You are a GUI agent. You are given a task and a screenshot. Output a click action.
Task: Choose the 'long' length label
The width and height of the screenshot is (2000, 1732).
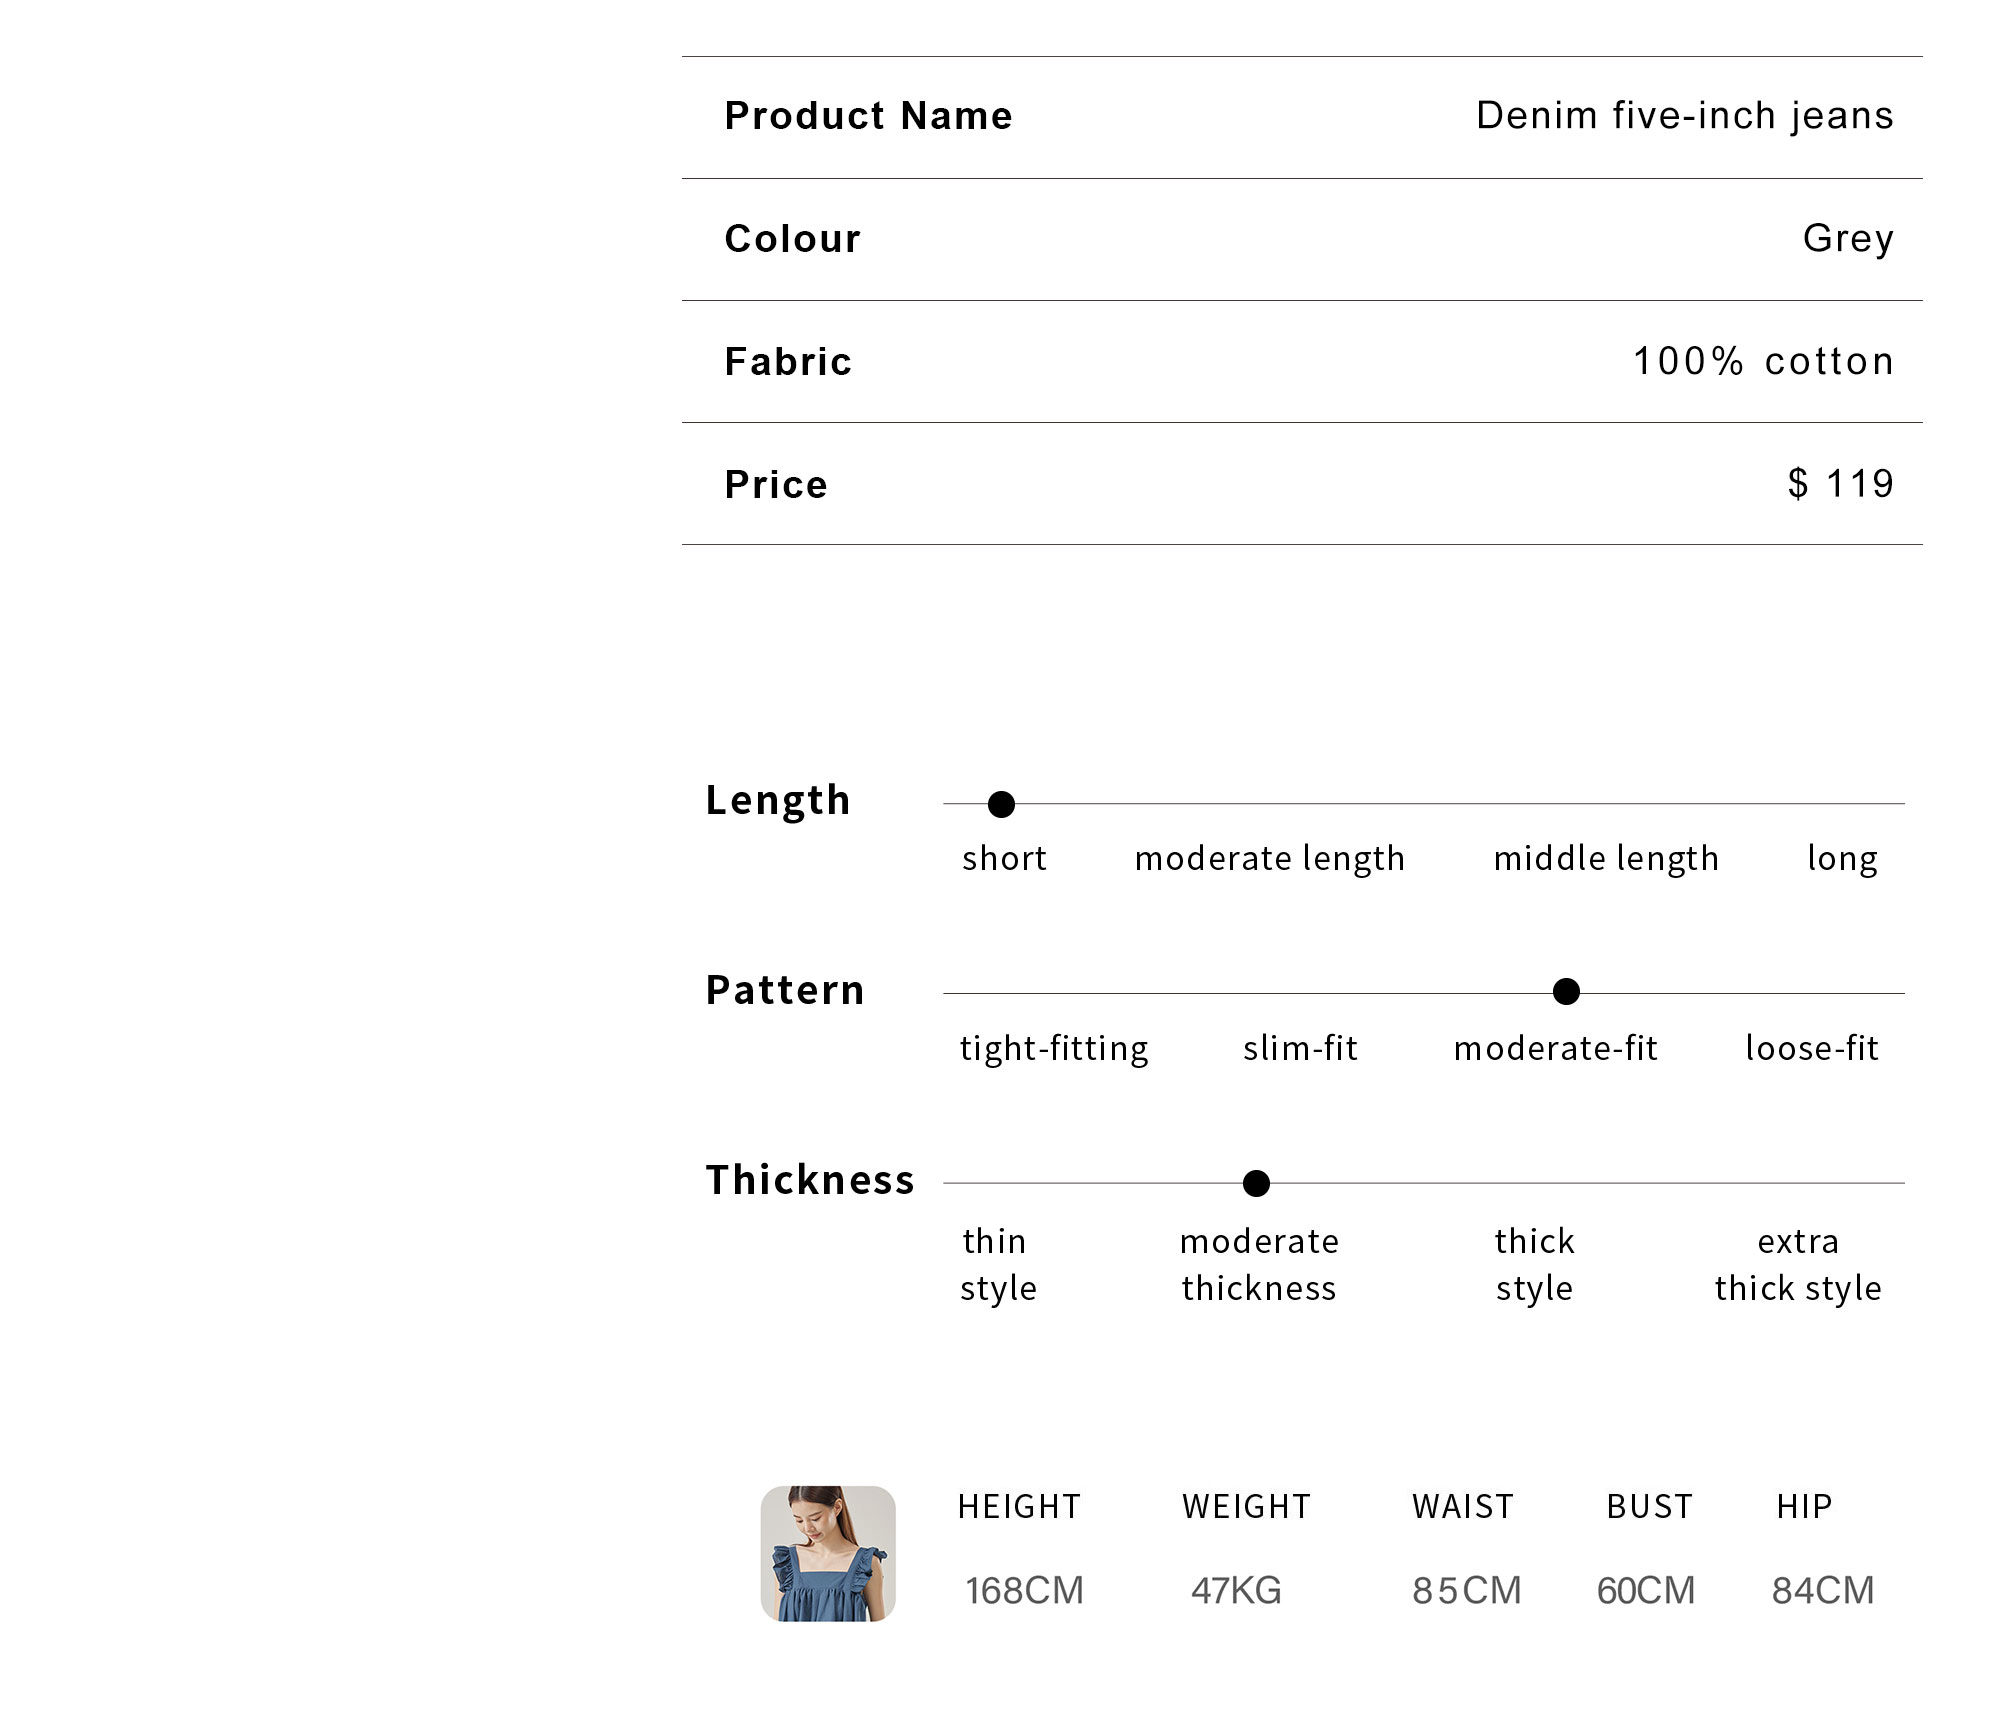coord(1842,859)
